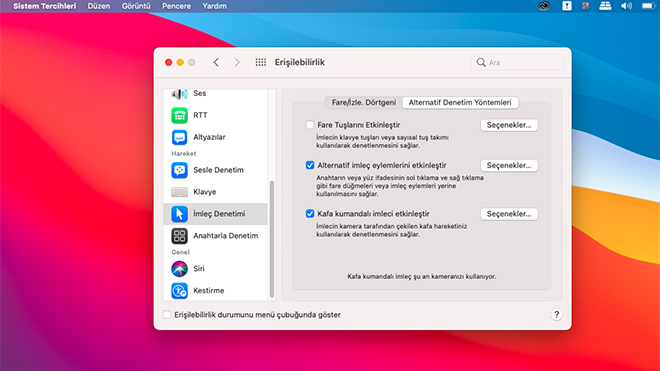Select Klavye label in the sidebar
The image size is (660, 371).
tap(205, 192)
